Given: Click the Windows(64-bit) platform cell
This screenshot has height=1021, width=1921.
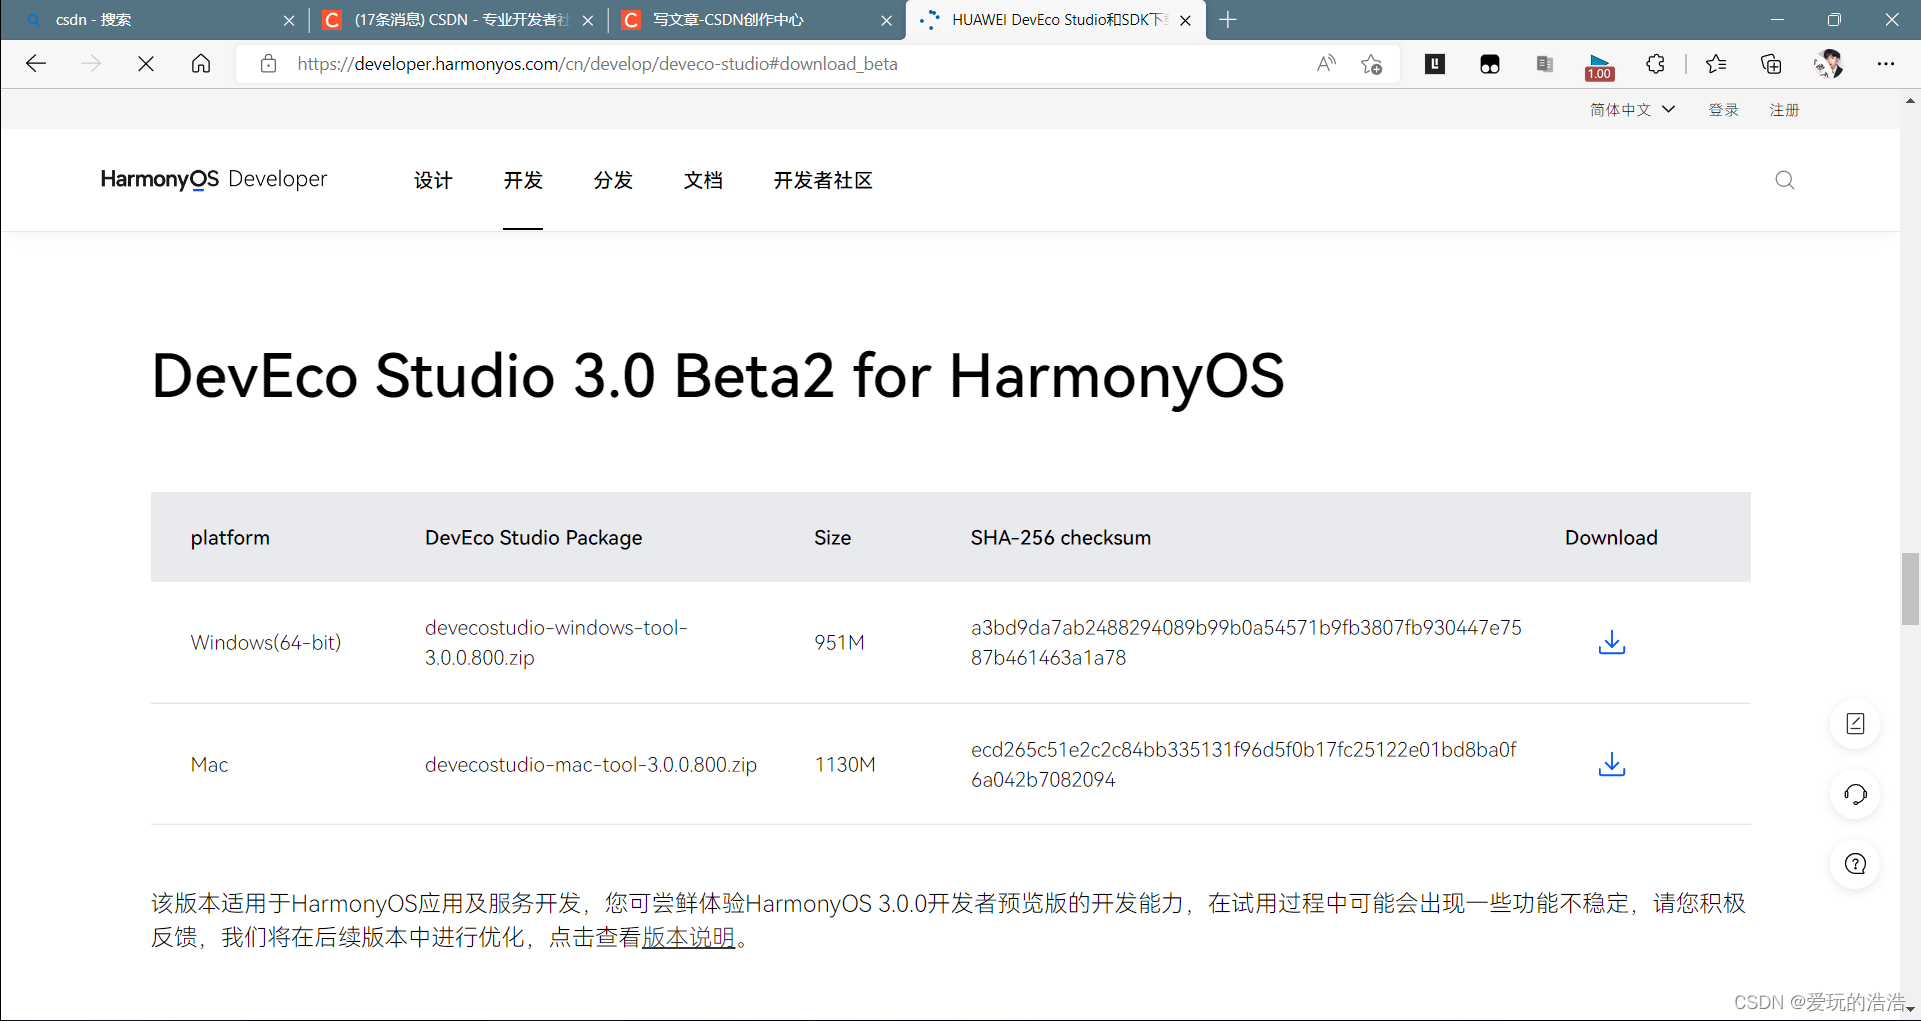Looking at the screenshot, I should click(266, 643).
